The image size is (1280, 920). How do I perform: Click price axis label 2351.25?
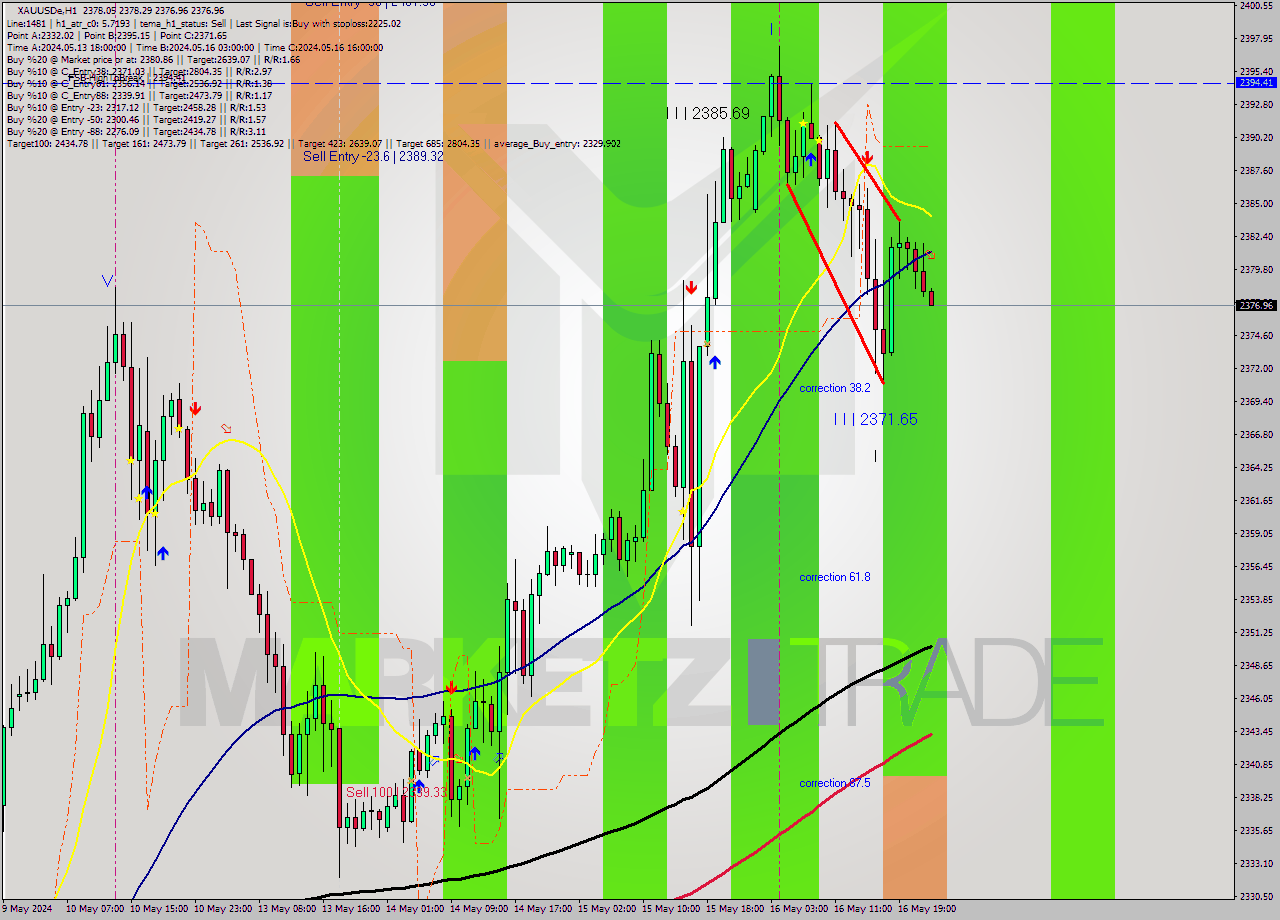1256,632
